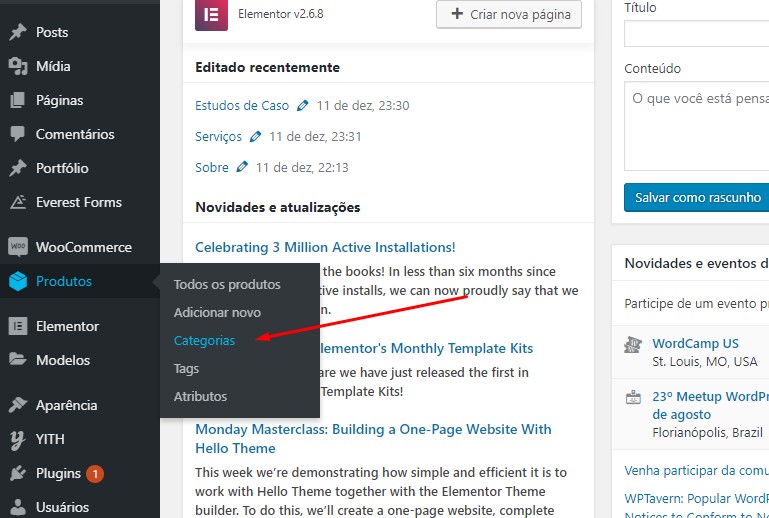Focus the Conteúdo text area
This screenshot has width=769, height=518.
(x=696, y=126)
